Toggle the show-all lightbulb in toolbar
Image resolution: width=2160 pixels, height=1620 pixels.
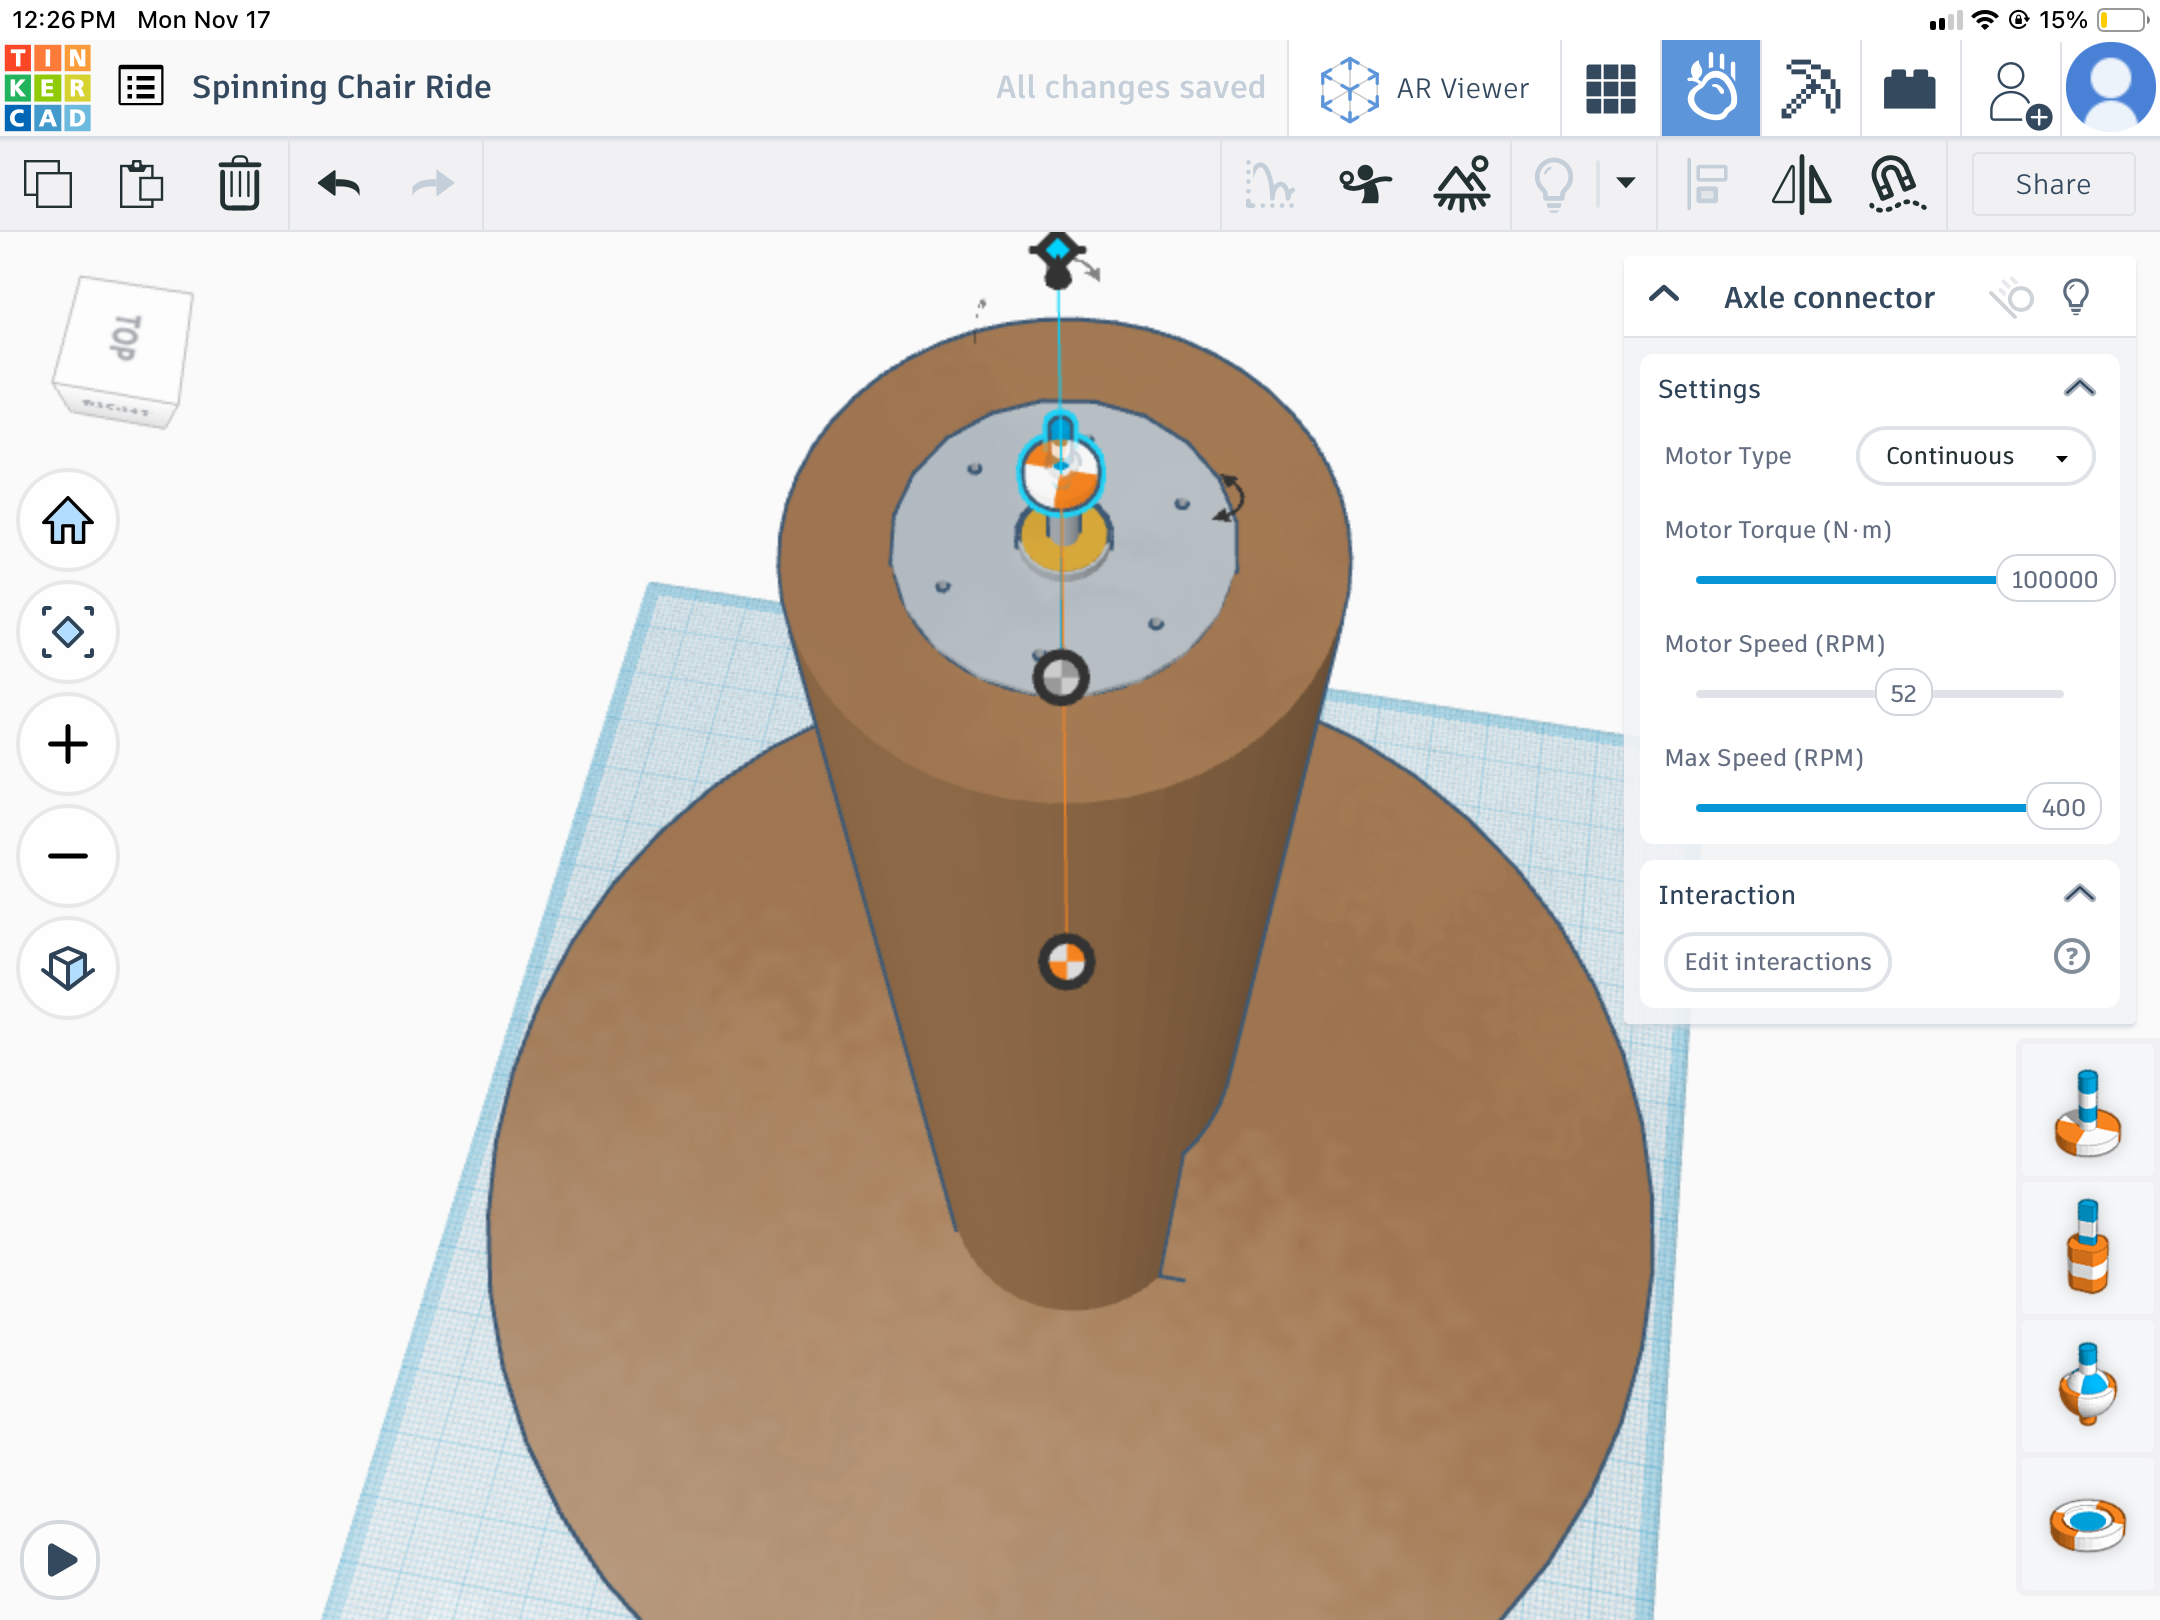[x=1554, y=184]
